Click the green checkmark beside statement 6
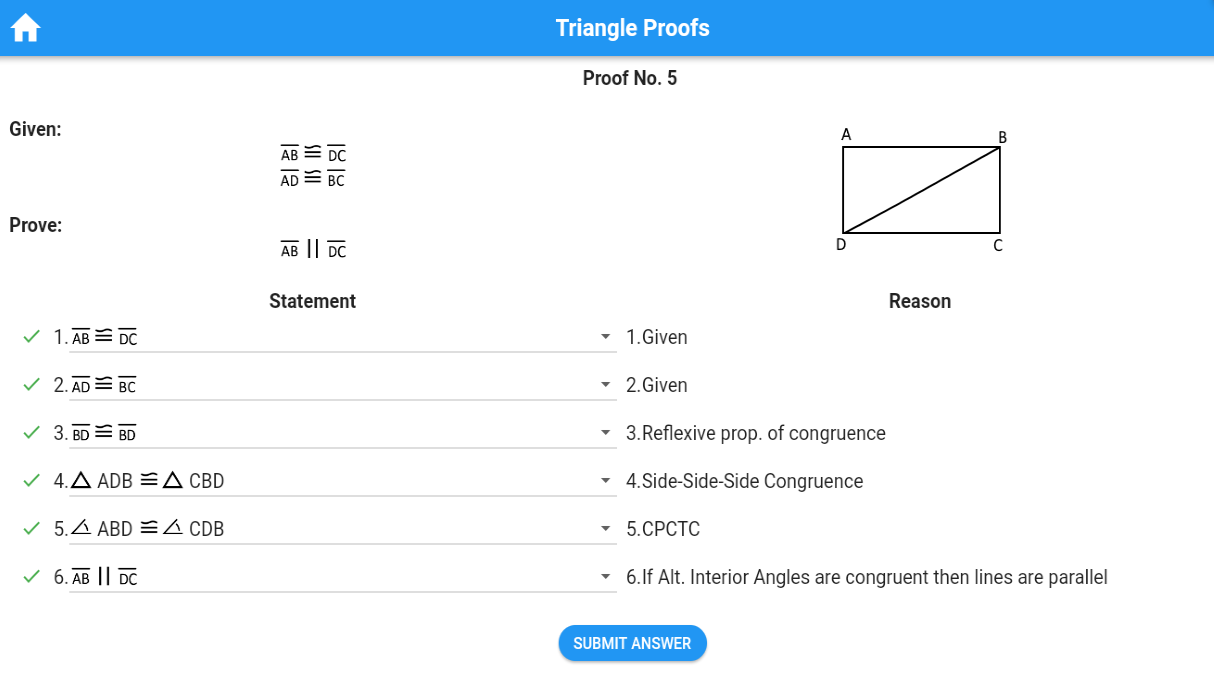Screen dimensions: 1214x686 tap(31, 577)
